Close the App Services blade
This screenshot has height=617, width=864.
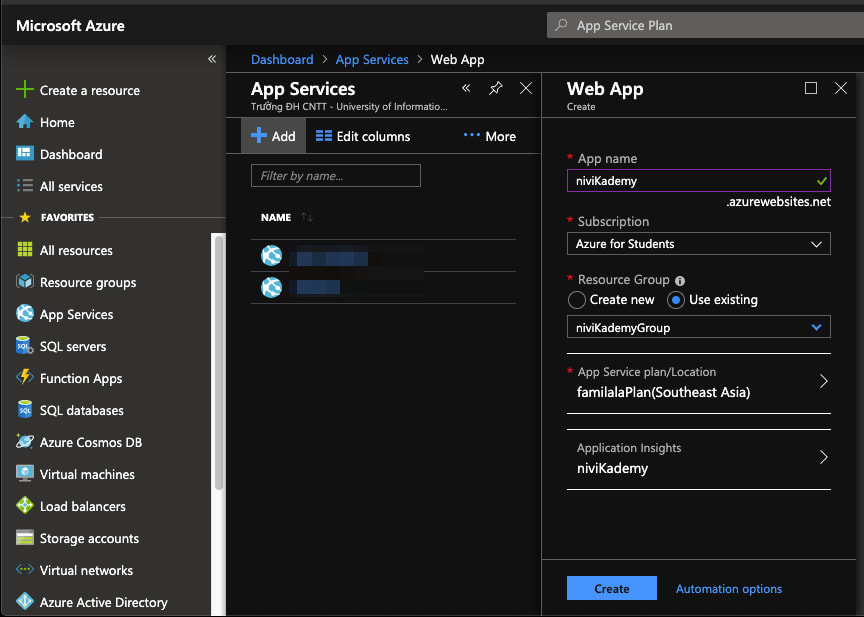pos(526,88)
